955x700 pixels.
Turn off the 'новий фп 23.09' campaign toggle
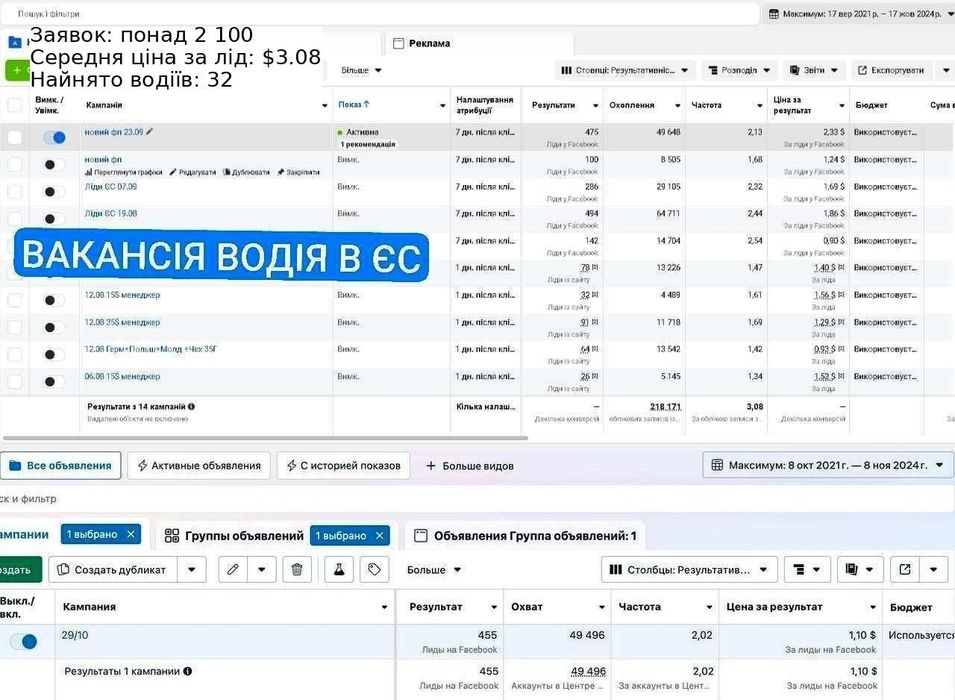[54, 137]
